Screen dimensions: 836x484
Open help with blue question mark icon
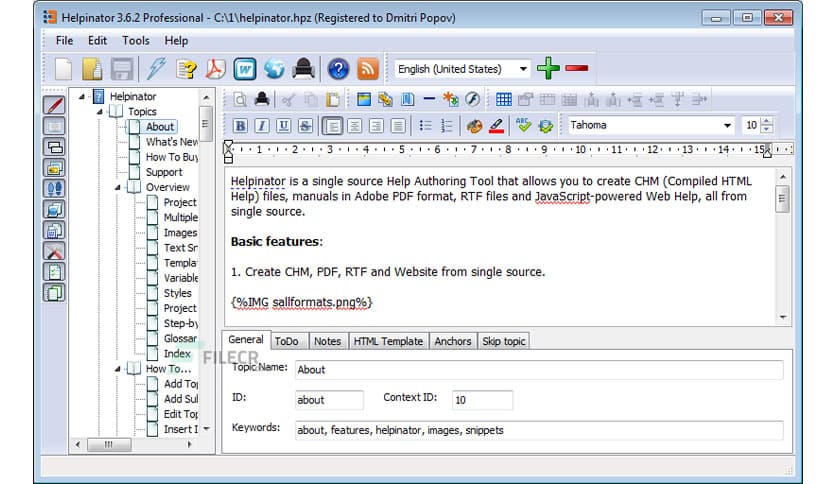point(339,69)
